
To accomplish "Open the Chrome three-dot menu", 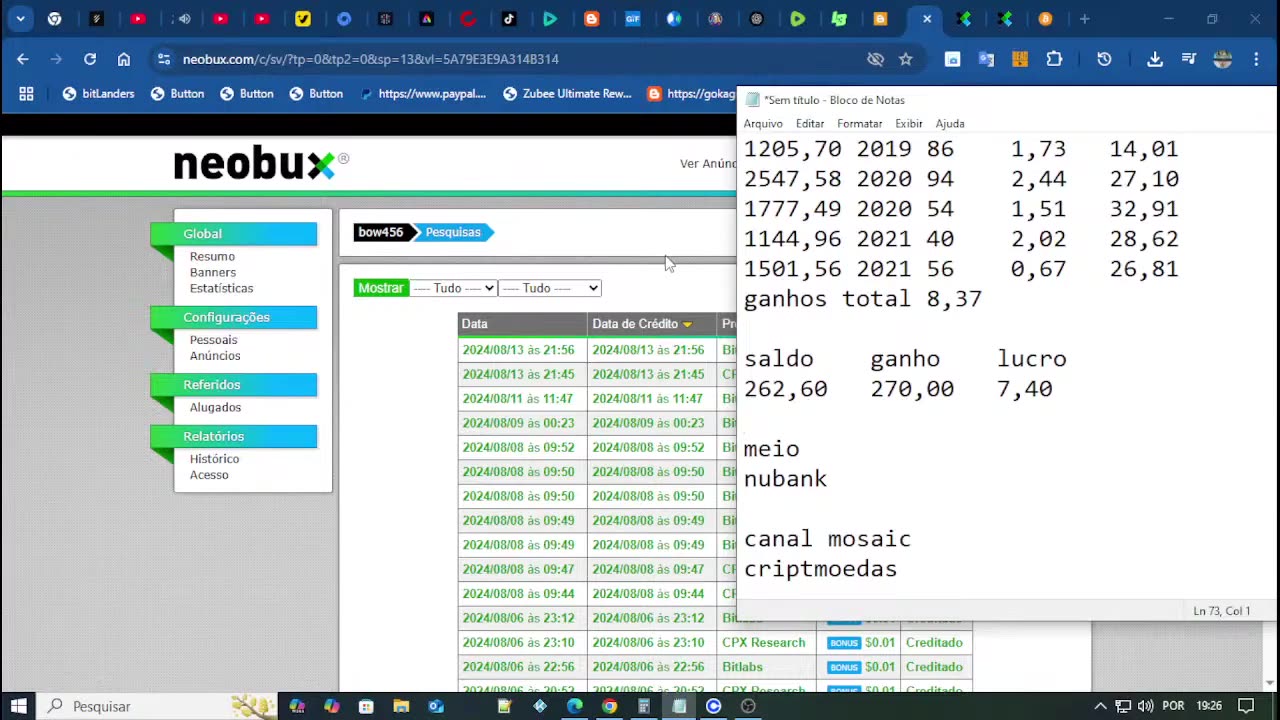I will [x=1256, y=59].
